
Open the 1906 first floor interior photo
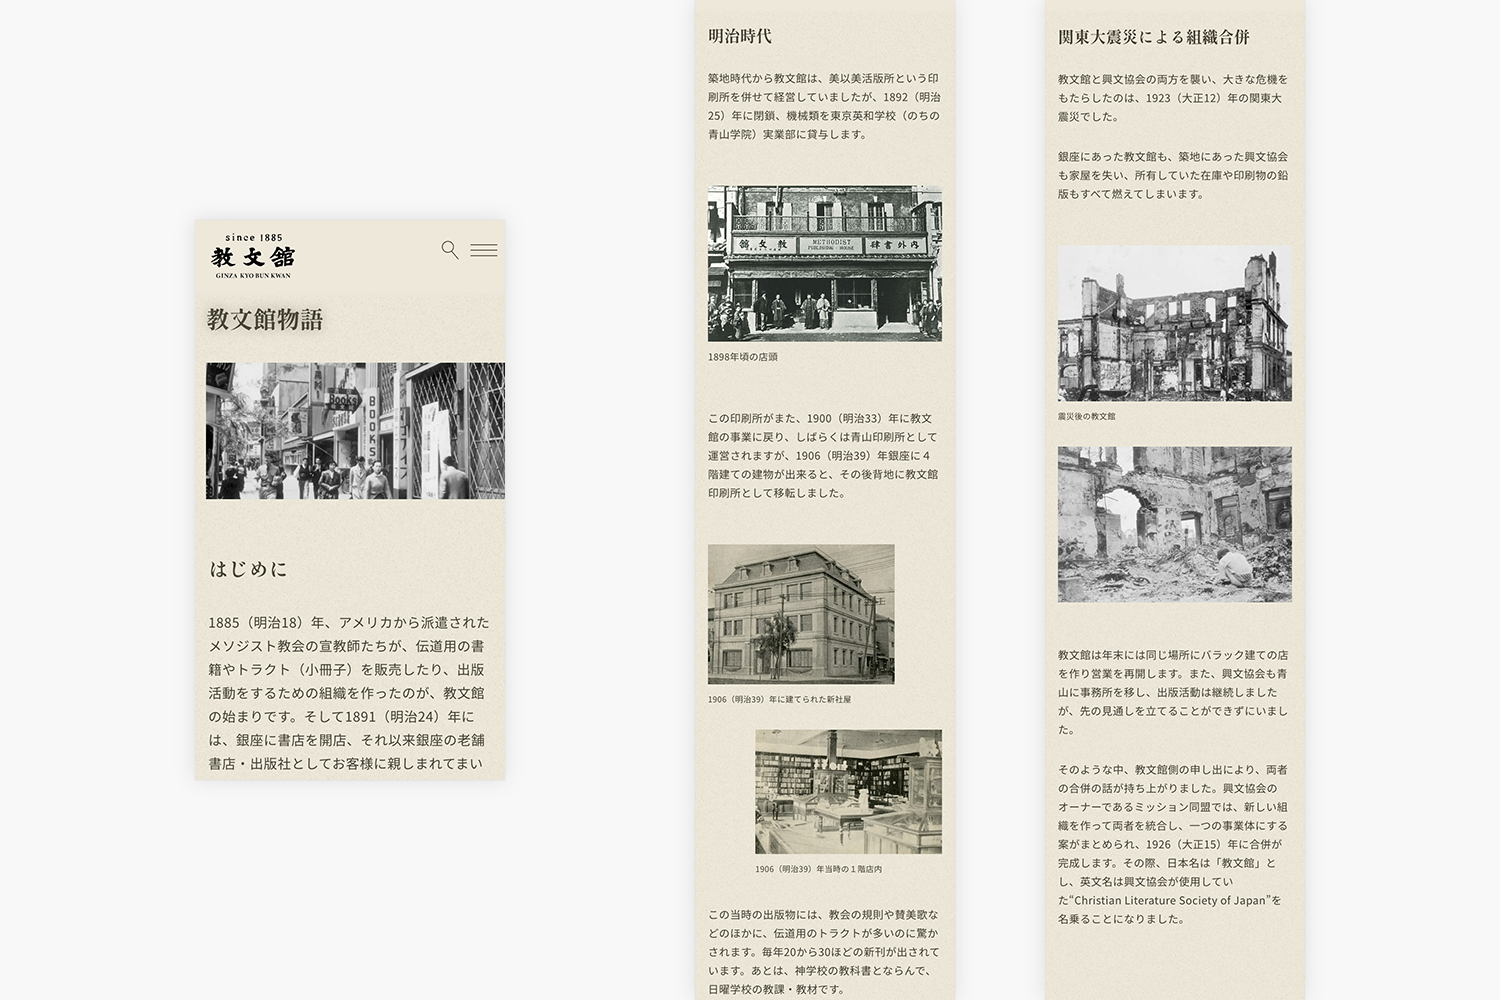click(848, 791)
